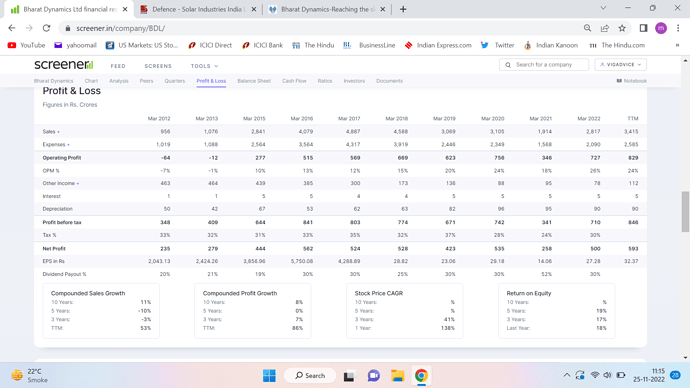
Task: Open ICICI Bank bookmark
Action: [262, 45]
